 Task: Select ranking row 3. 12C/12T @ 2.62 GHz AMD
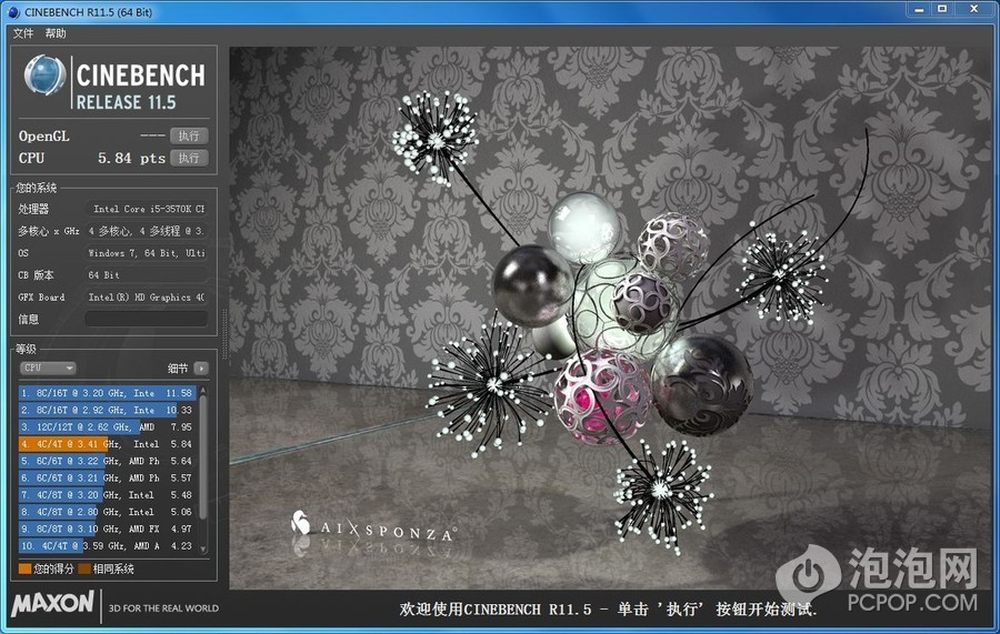(x=107, y=427)
